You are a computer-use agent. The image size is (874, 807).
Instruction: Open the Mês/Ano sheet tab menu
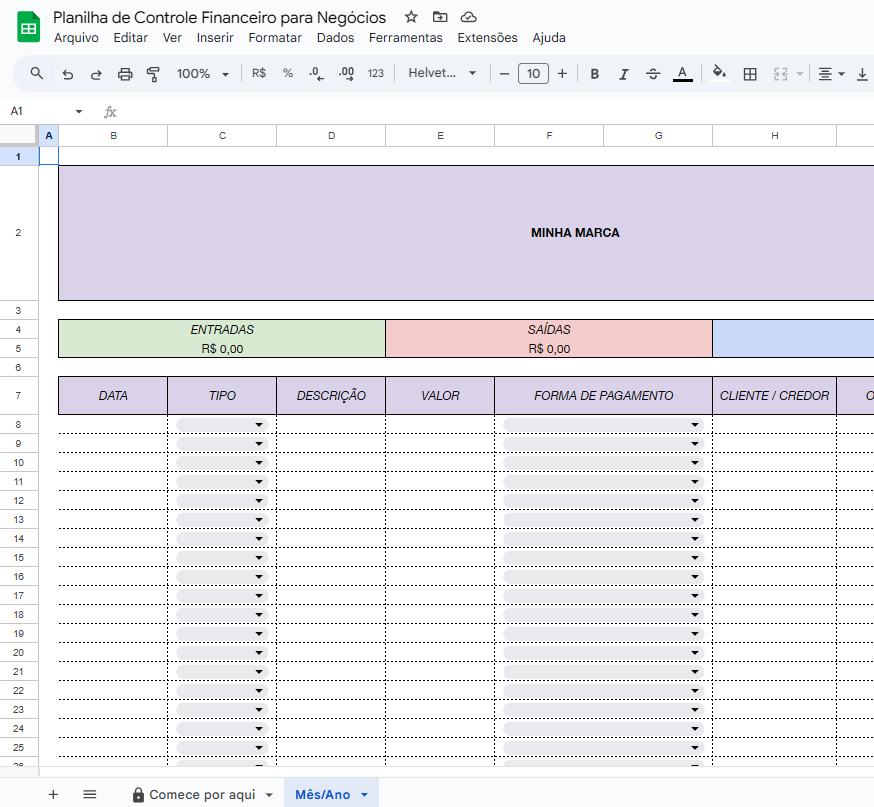362,794
